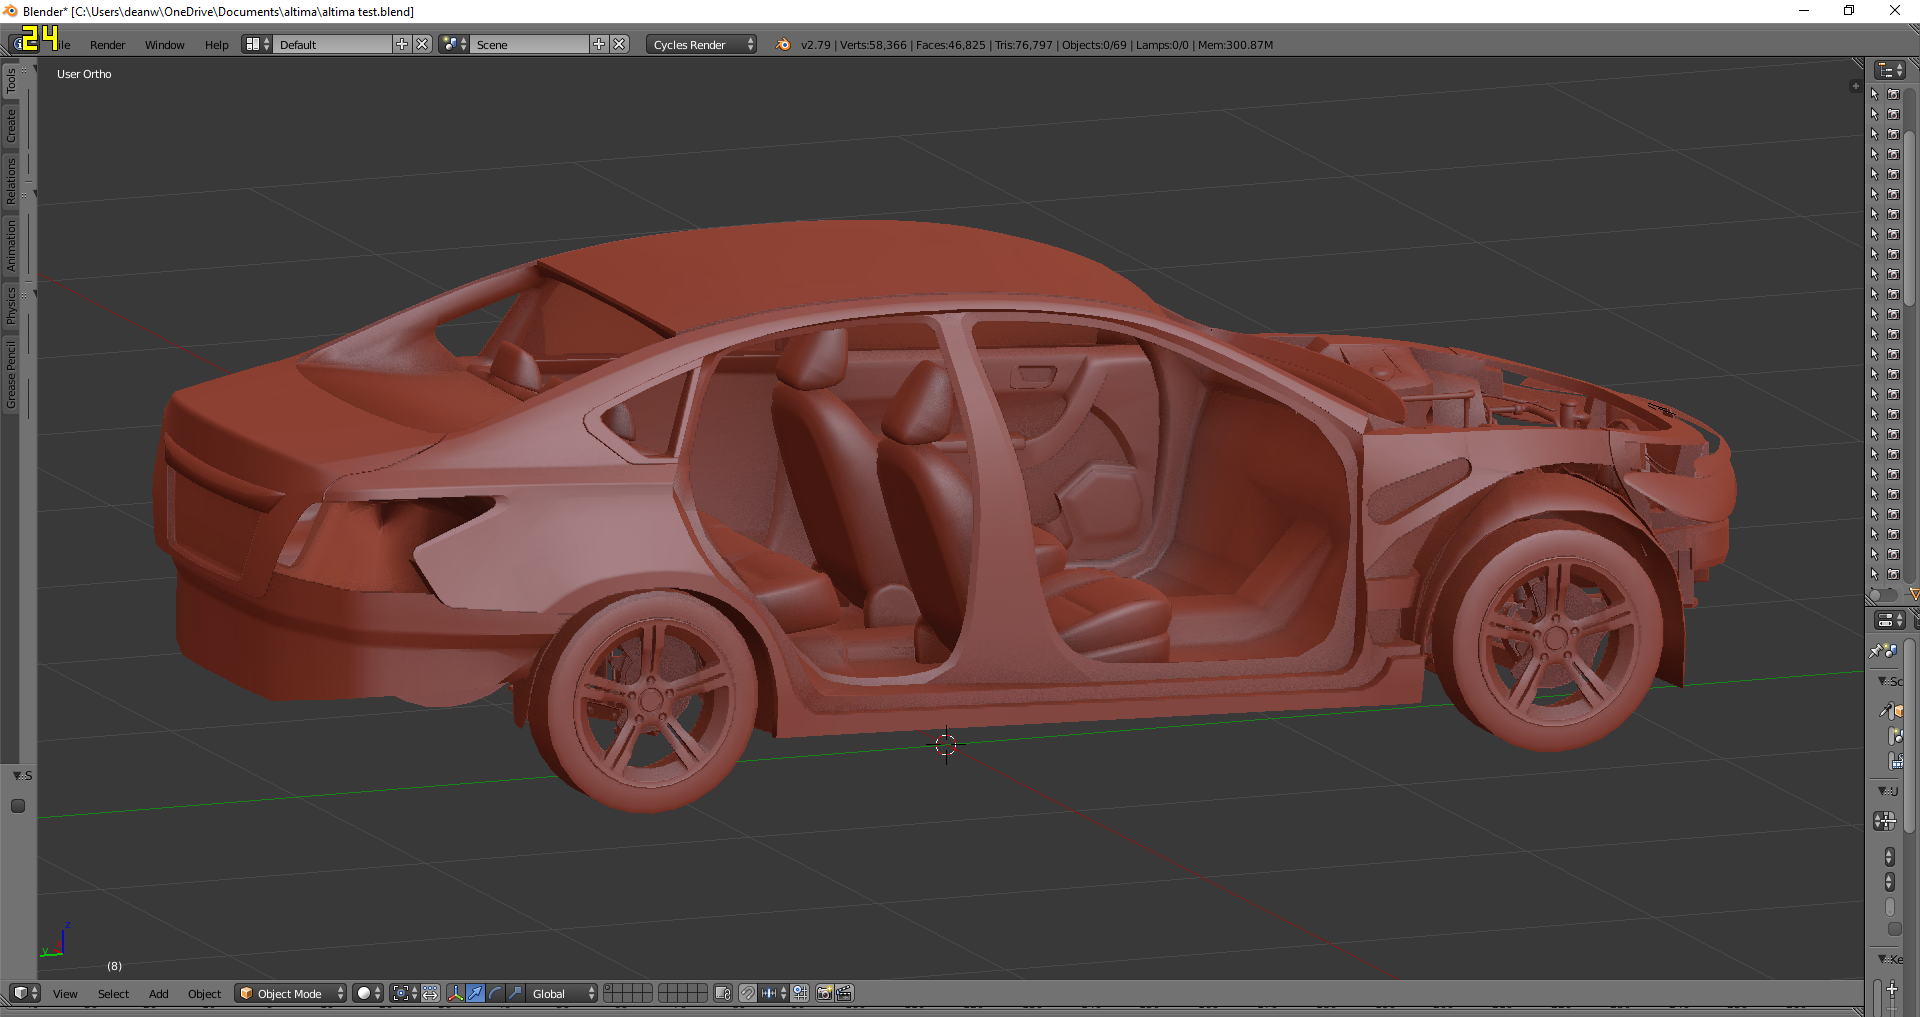Click the OpenGL render animation clapper icon
Image resolution: width=1920 pixels, height=1017 pixels.
pos(844,994)
